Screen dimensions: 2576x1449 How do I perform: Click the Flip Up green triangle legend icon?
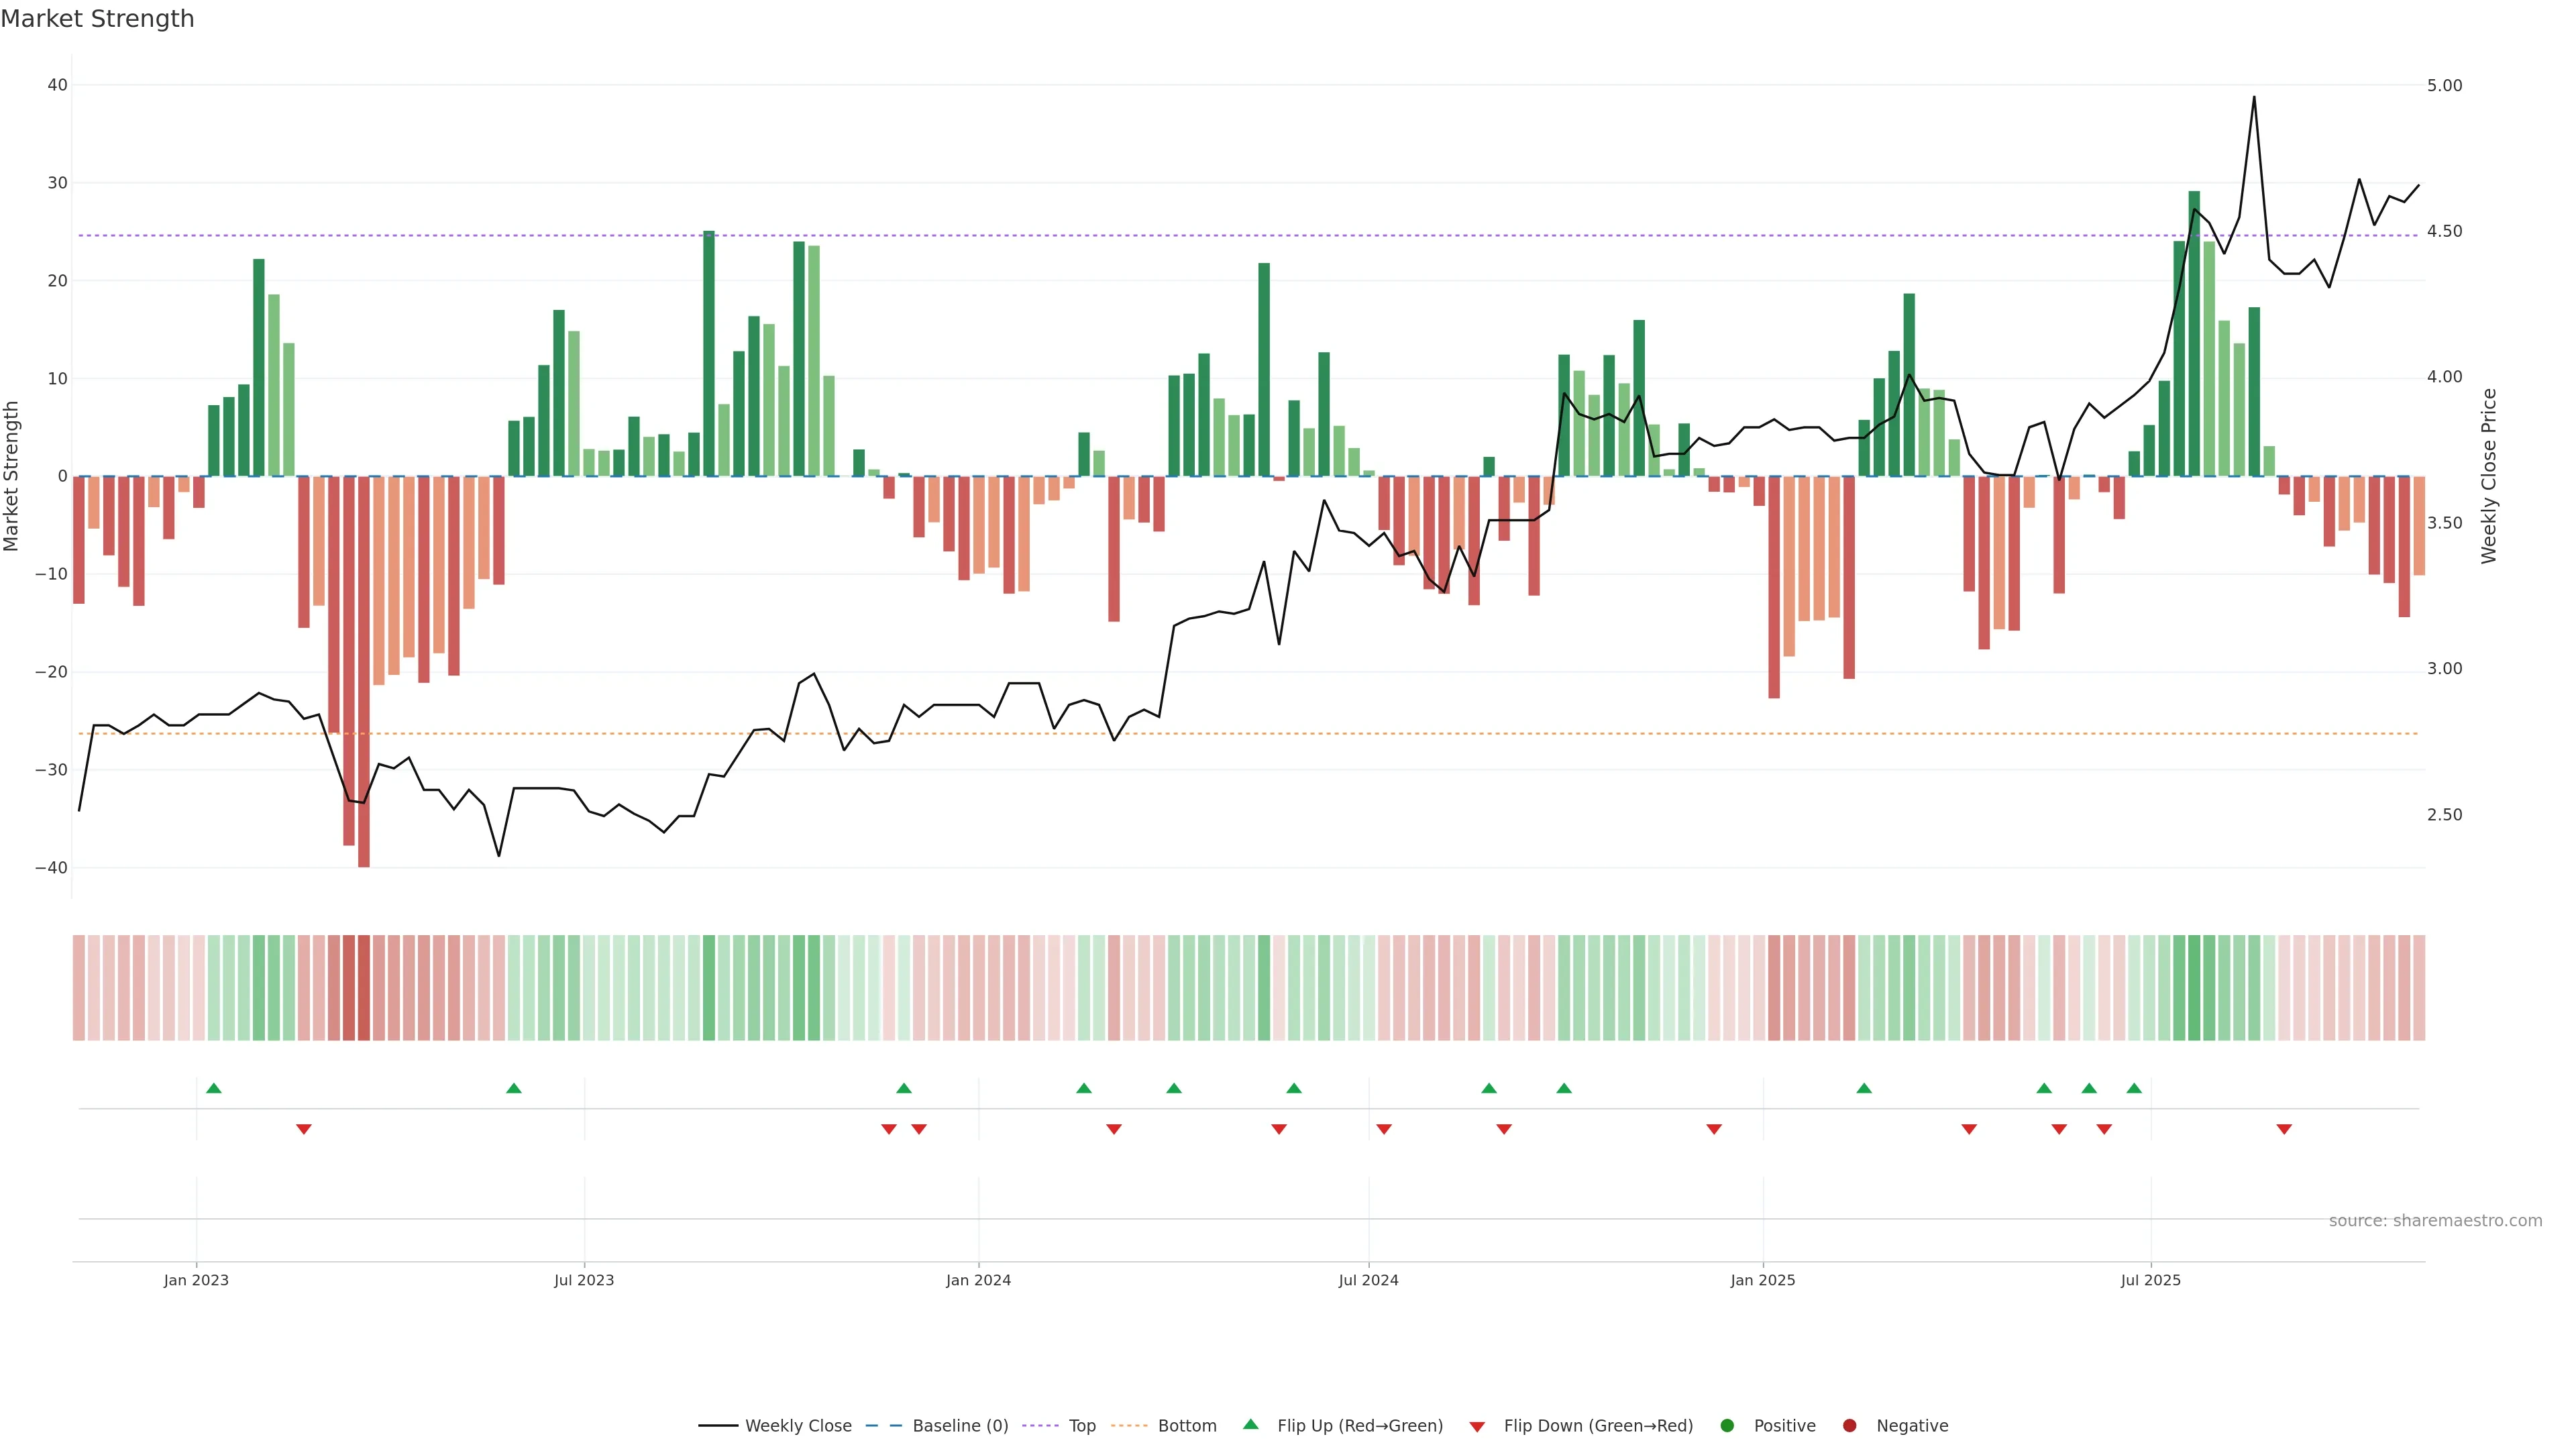click(1250, 1424)
